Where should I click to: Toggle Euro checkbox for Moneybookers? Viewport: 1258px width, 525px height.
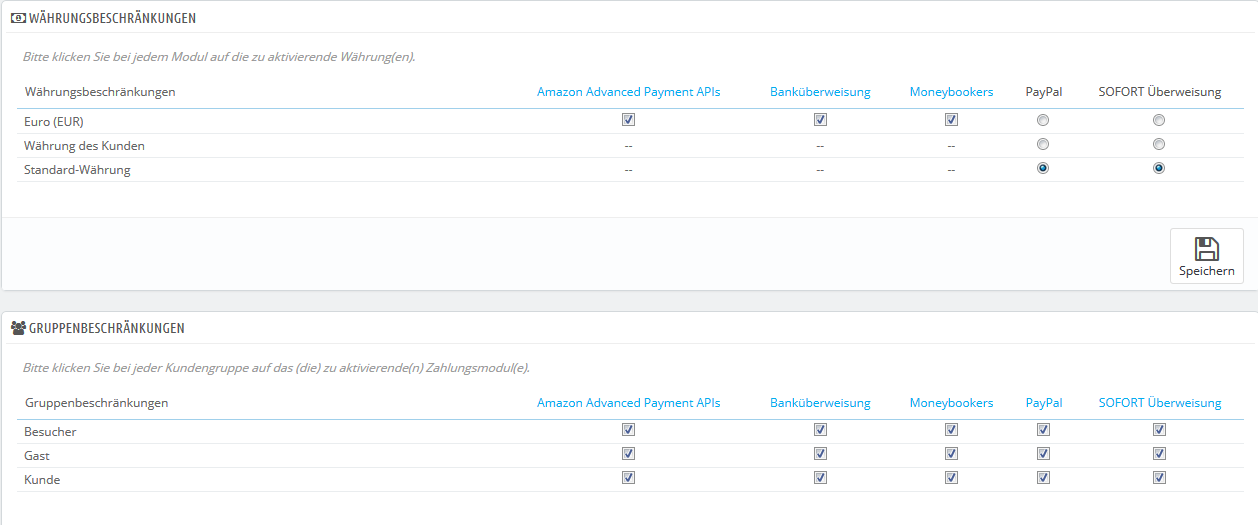[x=951, y=120]
